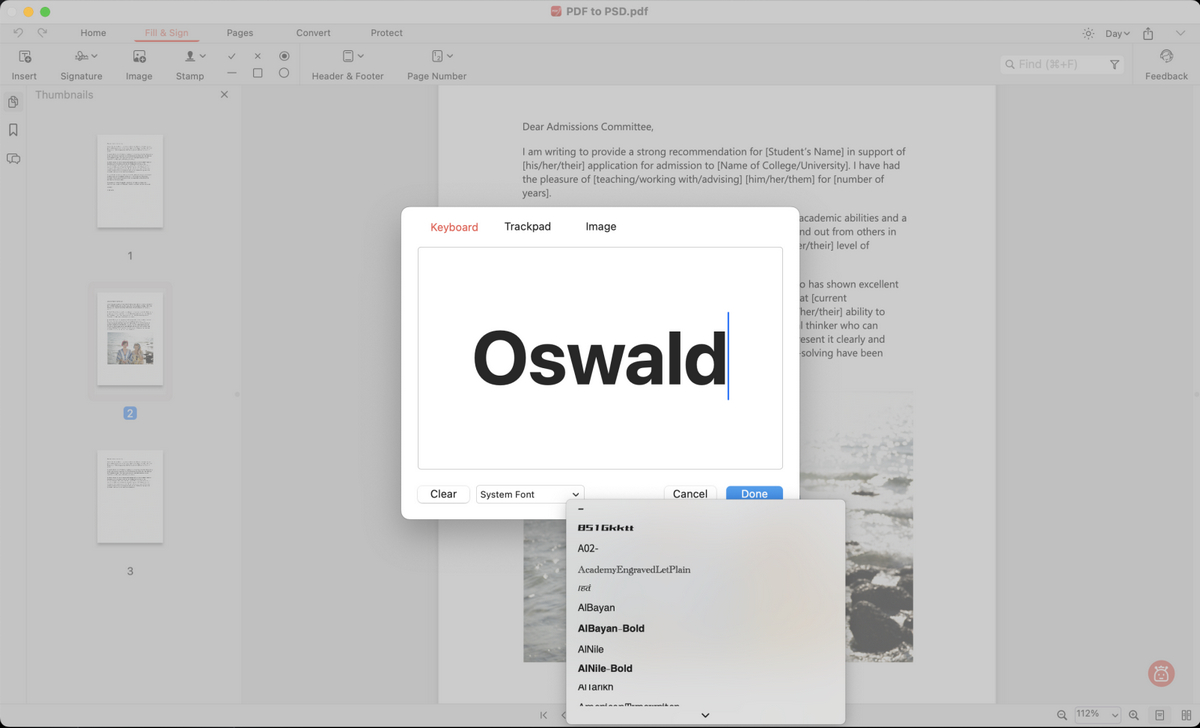The height and width of the screenshot is (728, 1200).
Task: Select the Stamp tool
Action: [x=190, y=63]
